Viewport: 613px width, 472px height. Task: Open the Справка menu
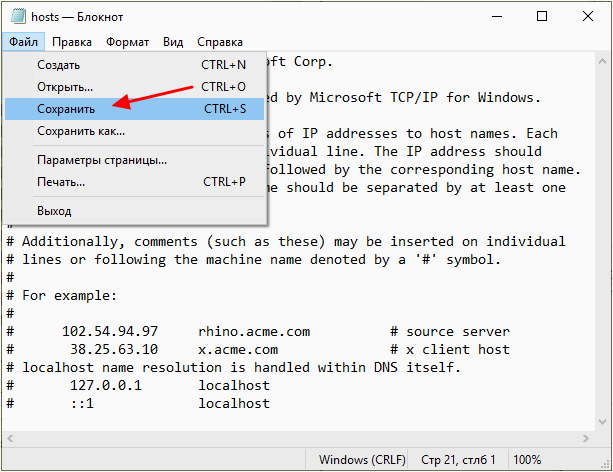tap(220, 42)
